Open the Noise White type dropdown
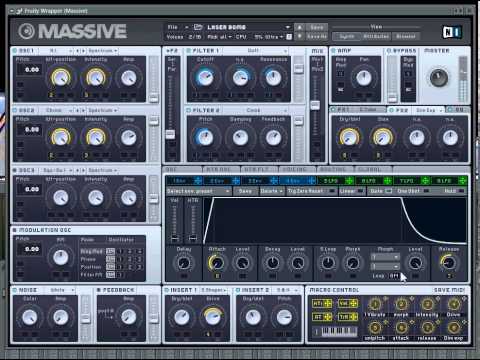The image size is (480, 360). tap(59, 290)
